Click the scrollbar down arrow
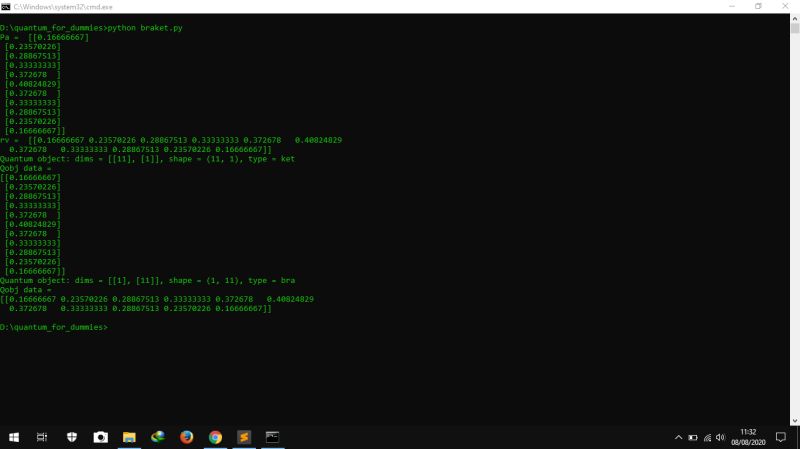Image resolution: width=800 pixels, height=449 pixels. tap(795, 421)
